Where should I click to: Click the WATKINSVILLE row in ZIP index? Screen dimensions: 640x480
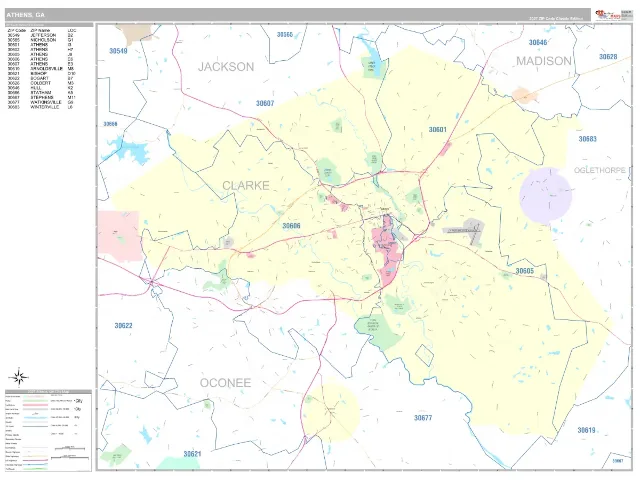pos(41,102)
